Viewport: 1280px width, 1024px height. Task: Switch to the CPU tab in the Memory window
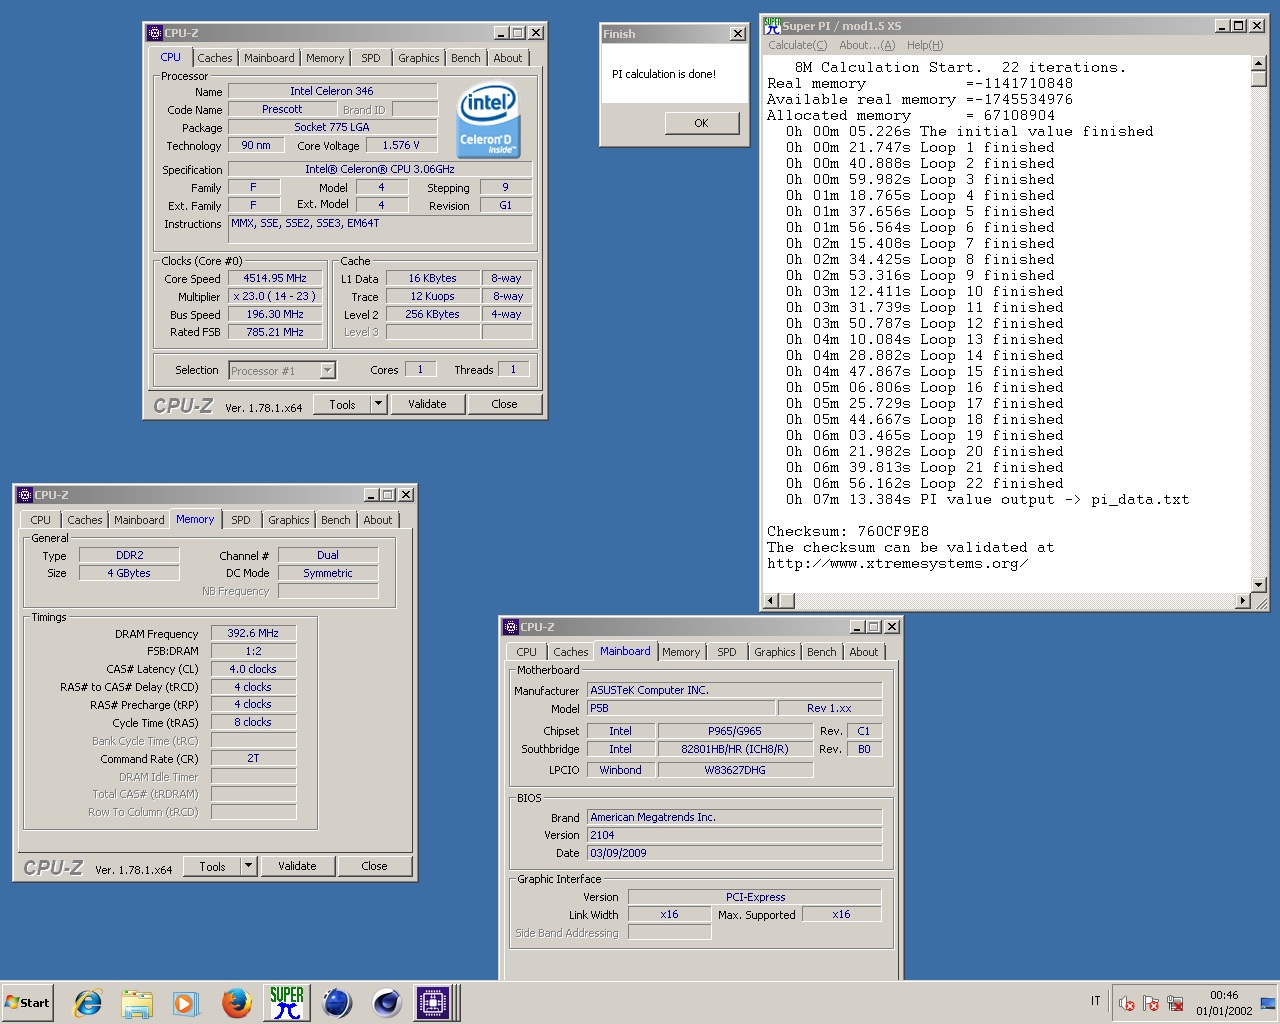[40, 520]
